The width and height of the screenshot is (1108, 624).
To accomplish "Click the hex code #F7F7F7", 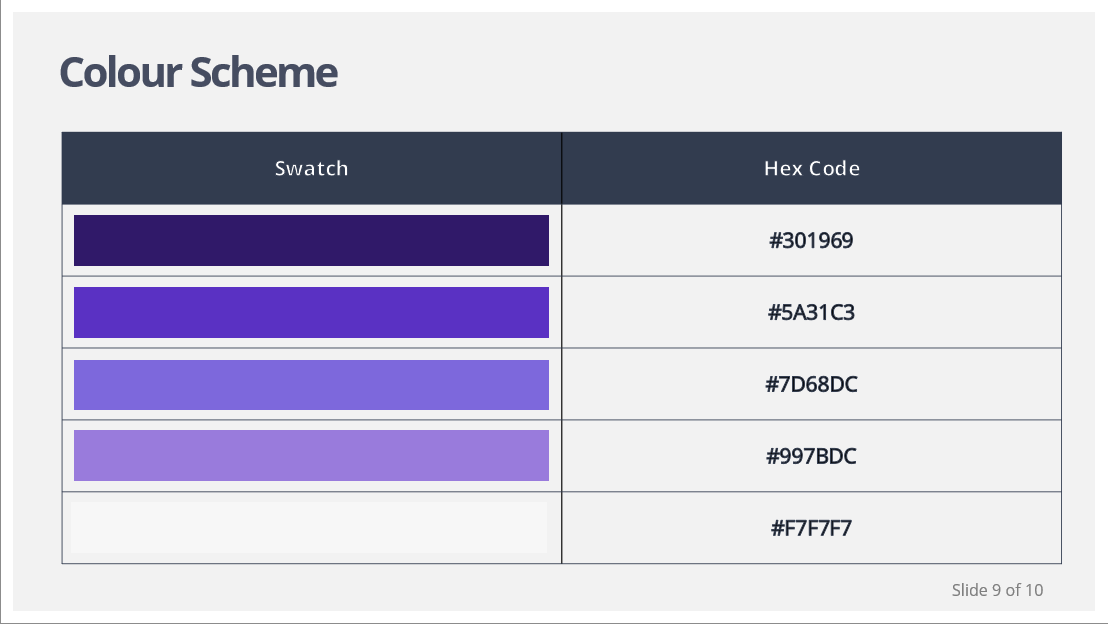I will (x=812, y=527).
